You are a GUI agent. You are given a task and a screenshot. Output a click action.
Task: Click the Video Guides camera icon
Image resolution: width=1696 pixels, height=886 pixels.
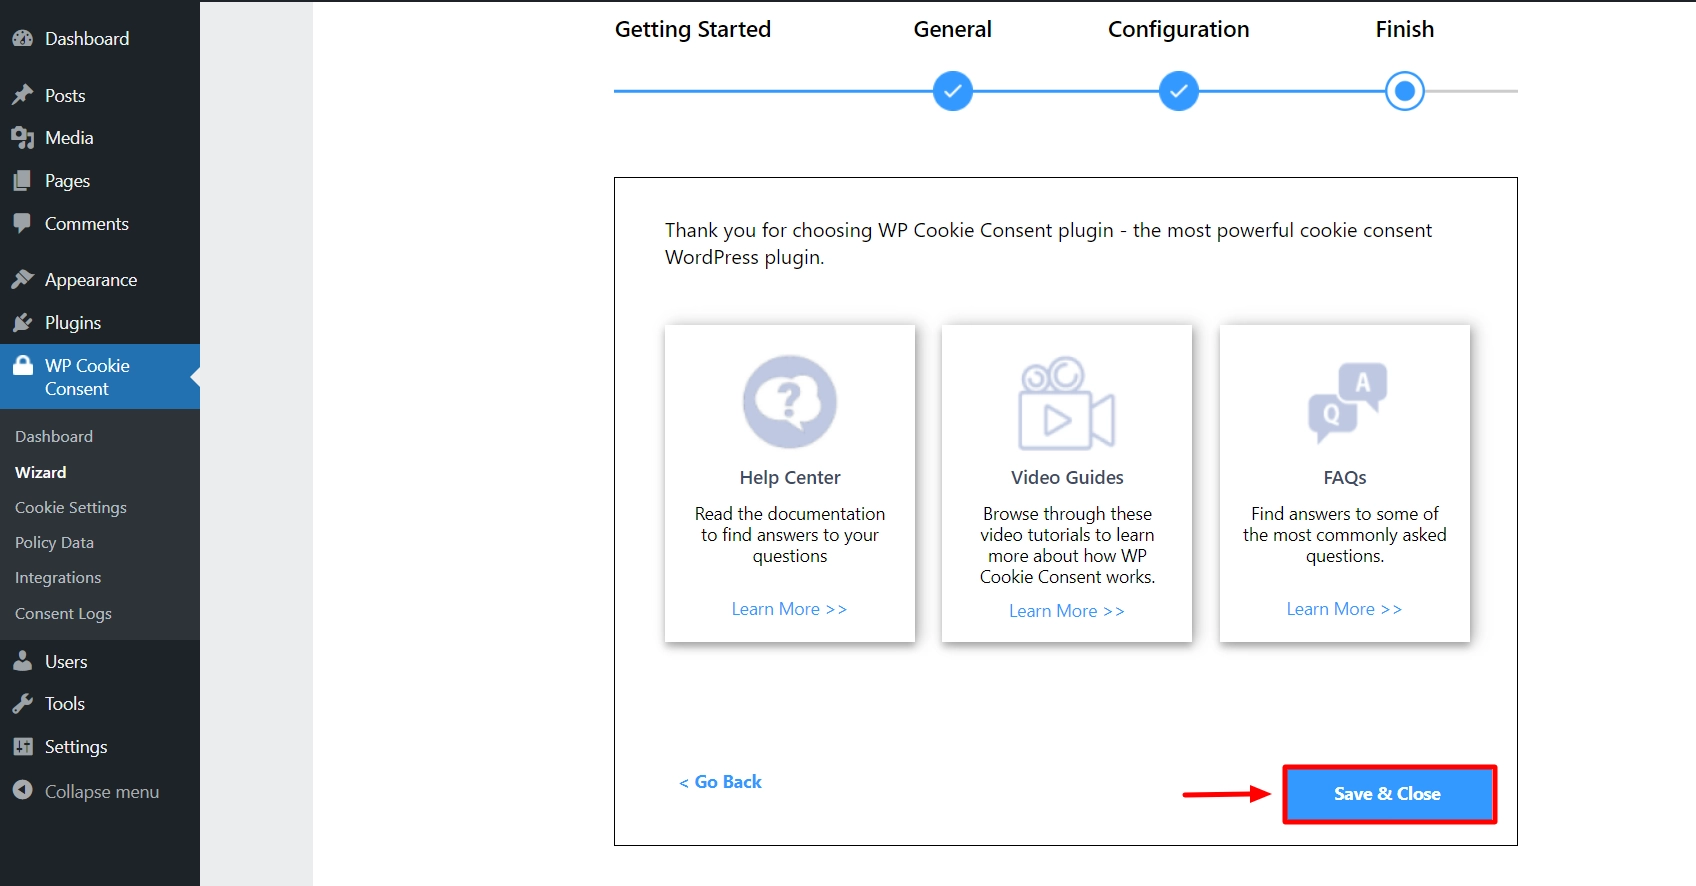(x=1066, y=404)
